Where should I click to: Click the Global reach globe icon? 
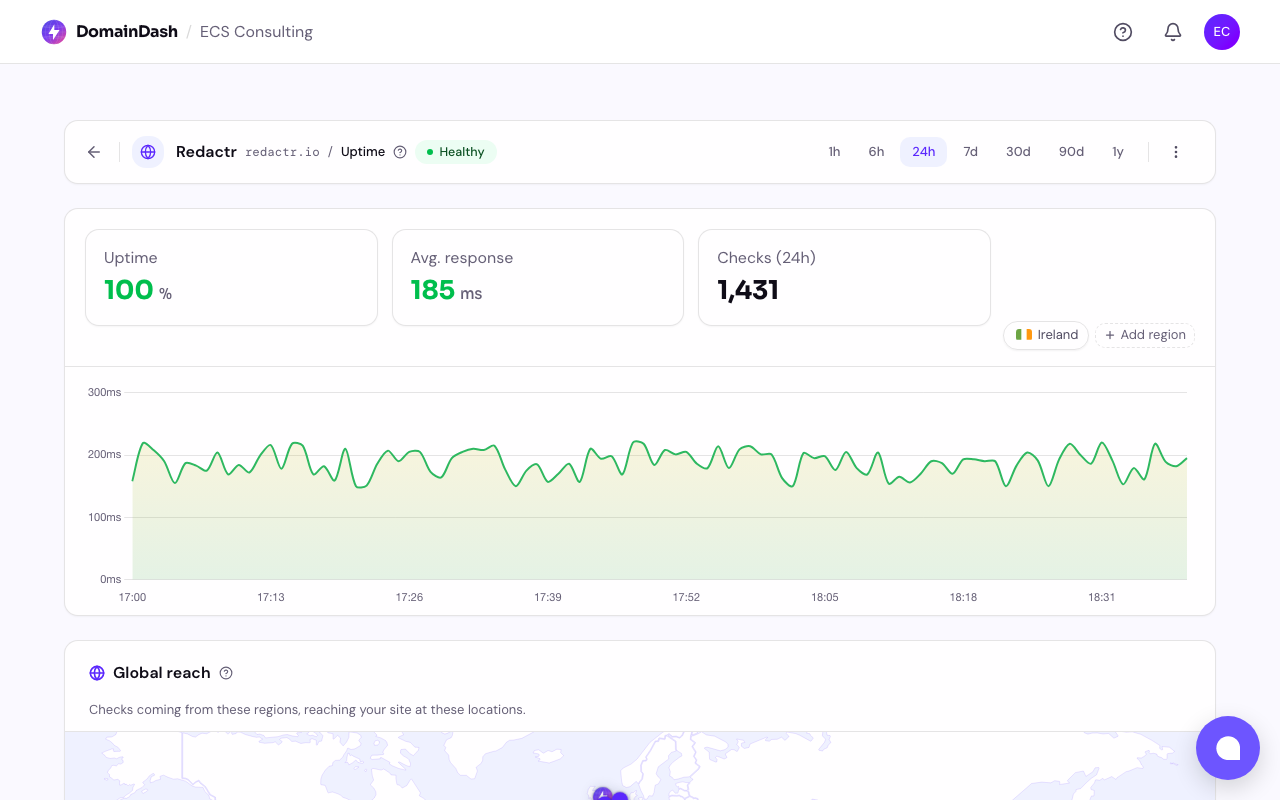click(x=97, y=673)
